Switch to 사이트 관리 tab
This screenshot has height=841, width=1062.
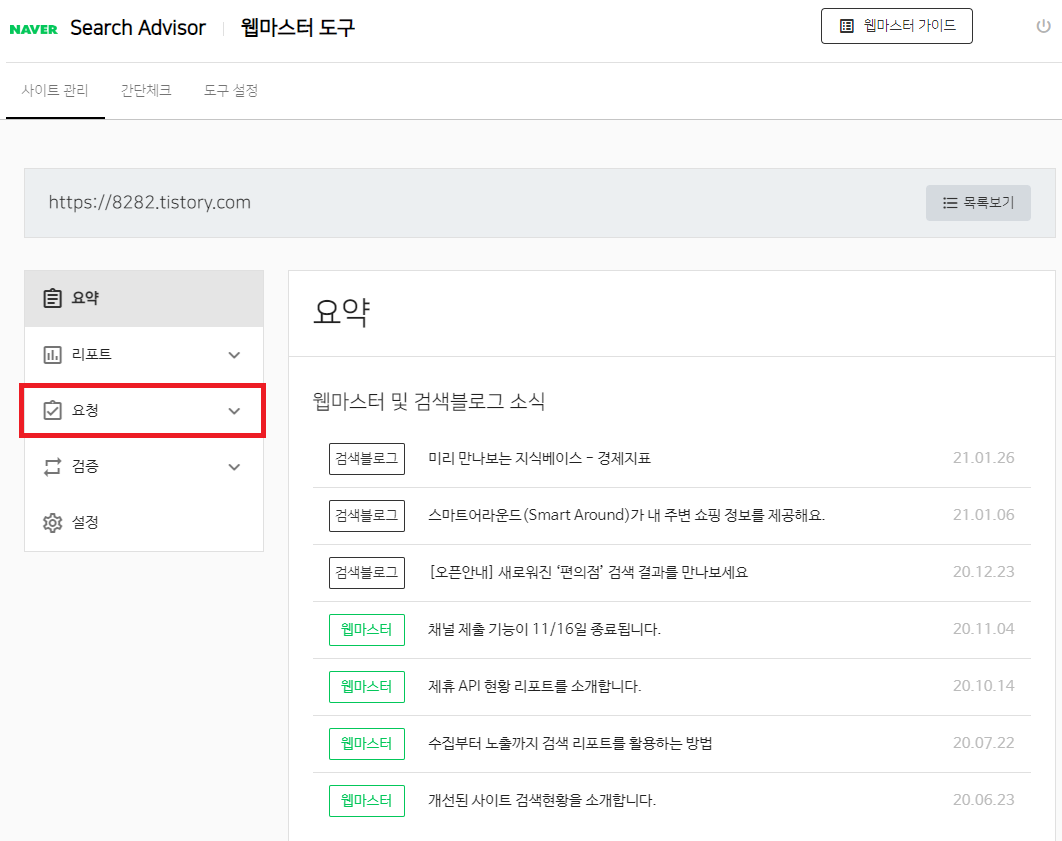(55, 91)
